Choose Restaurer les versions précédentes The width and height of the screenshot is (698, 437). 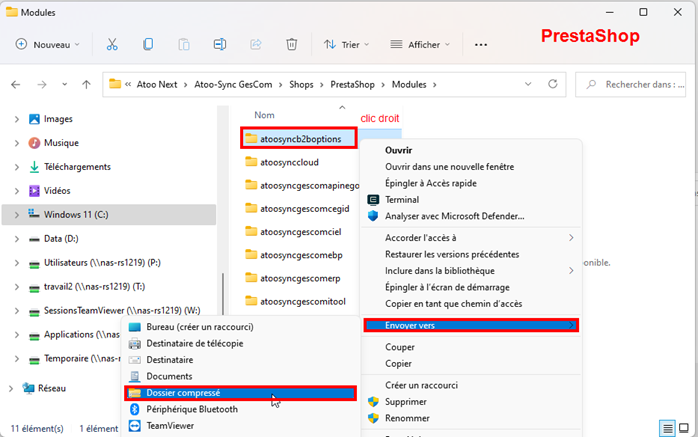point(452,255)
